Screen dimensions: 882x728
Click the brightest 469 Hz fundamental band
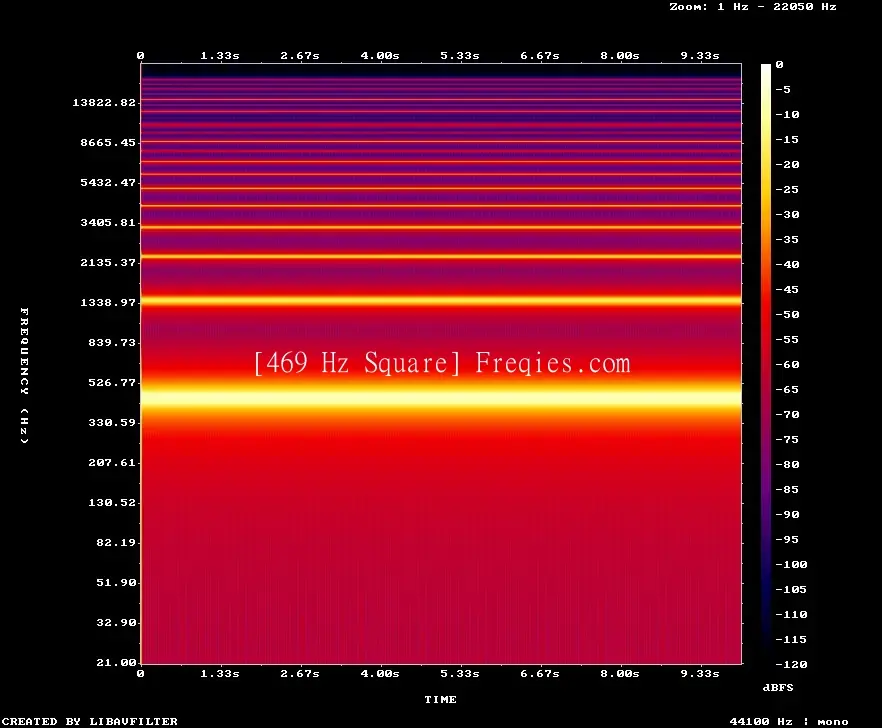[x=441, y=397]
